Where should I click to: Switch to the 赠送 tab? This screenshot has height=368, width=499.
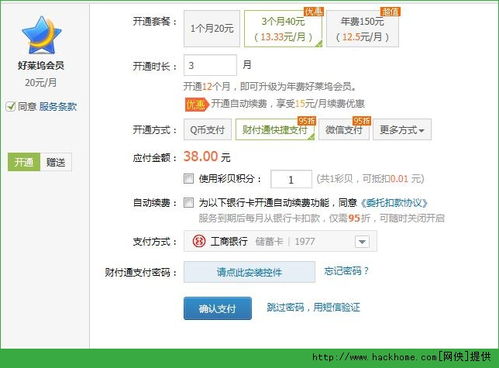click(56, 162)
